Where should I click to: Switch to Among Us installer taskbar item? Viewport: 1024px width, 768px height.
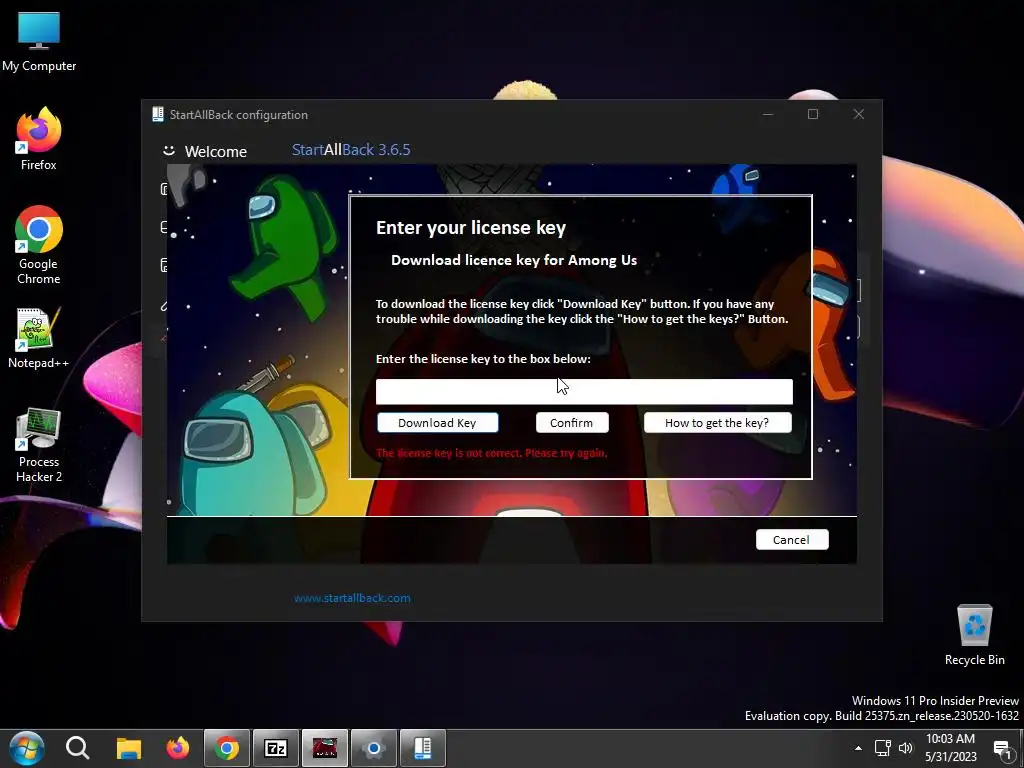tap(325, 748)
